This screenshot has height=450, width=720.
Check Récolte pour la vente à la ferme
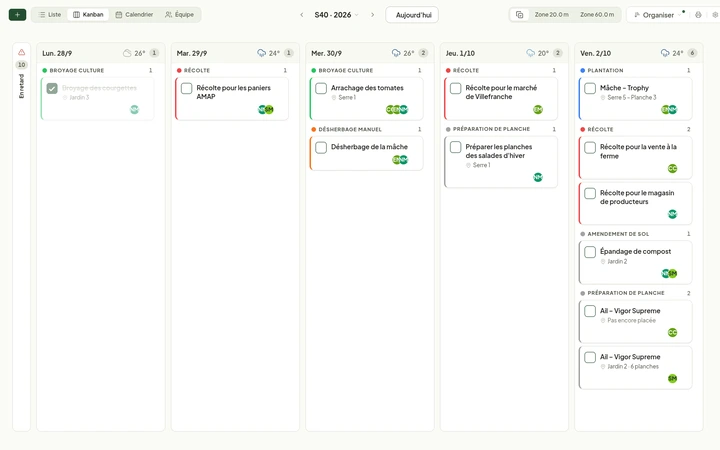click(x=590, y=147)
